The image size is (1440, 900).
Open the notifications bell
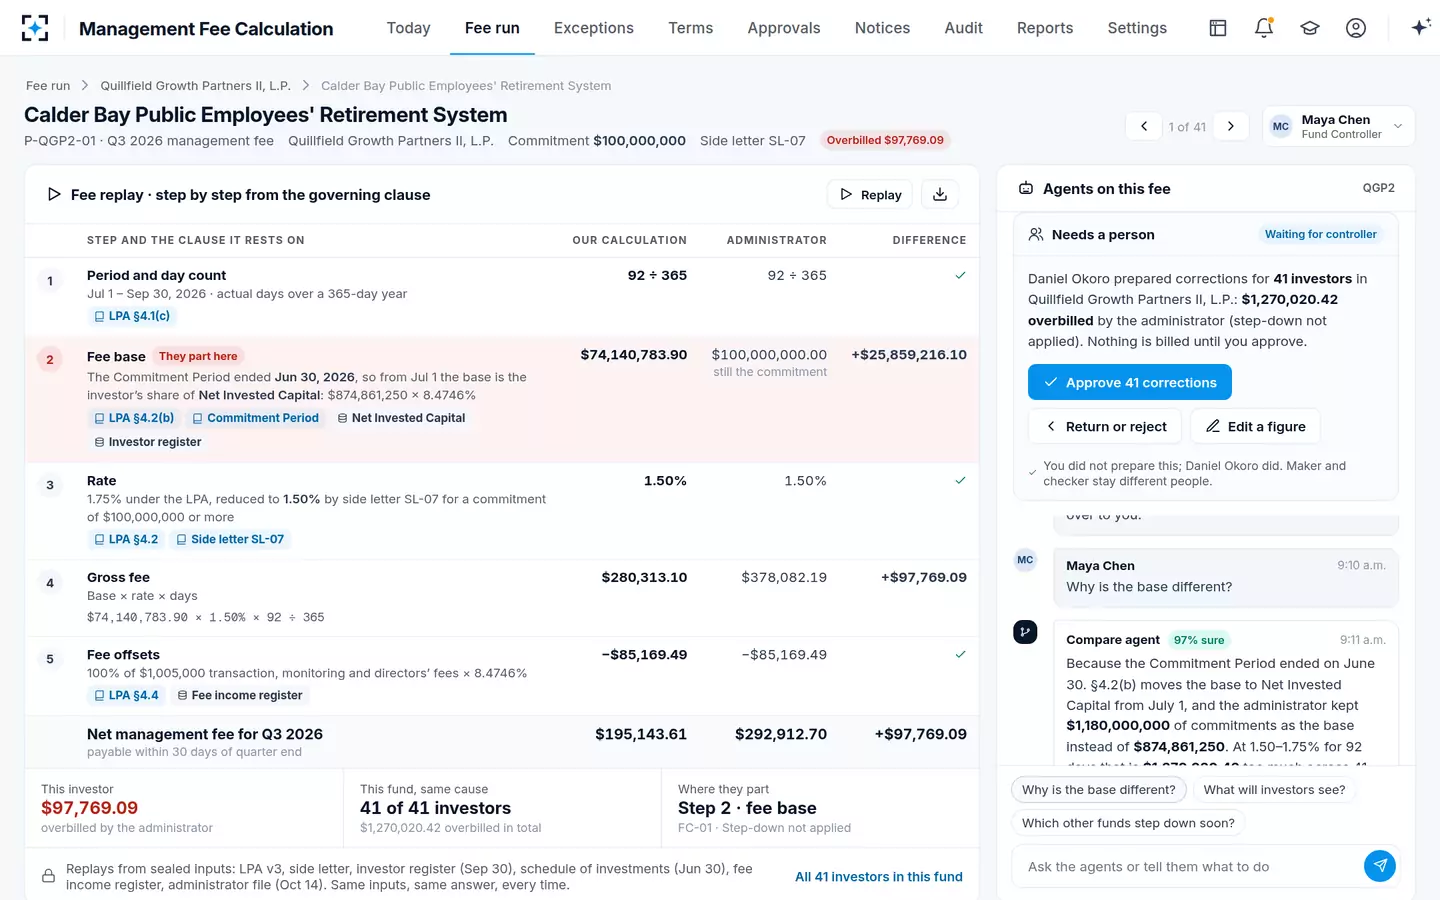1264,28
